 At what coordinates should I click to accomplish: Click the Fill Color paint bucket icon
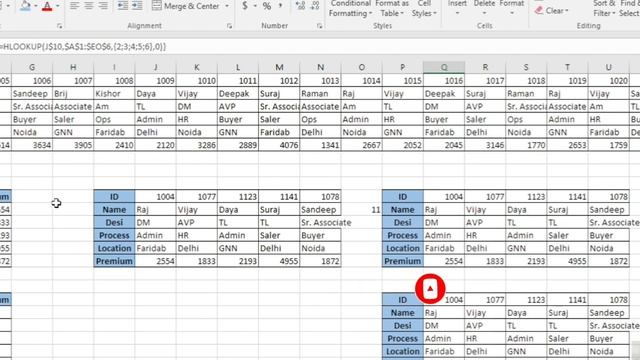point(25,6)
